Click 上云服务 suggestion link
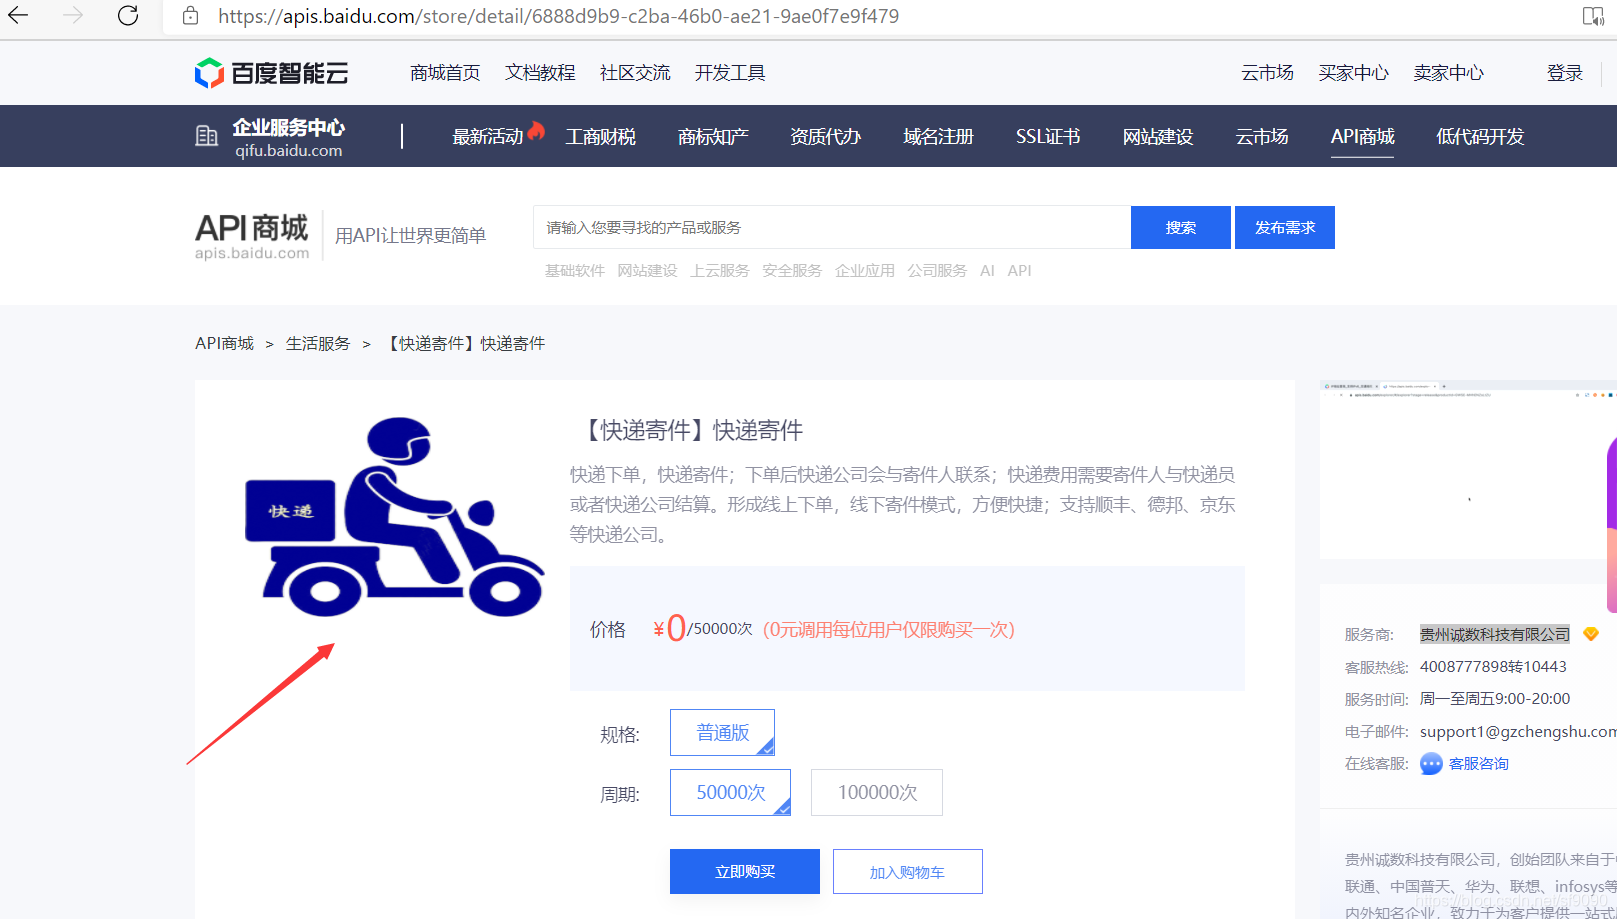 720,271
